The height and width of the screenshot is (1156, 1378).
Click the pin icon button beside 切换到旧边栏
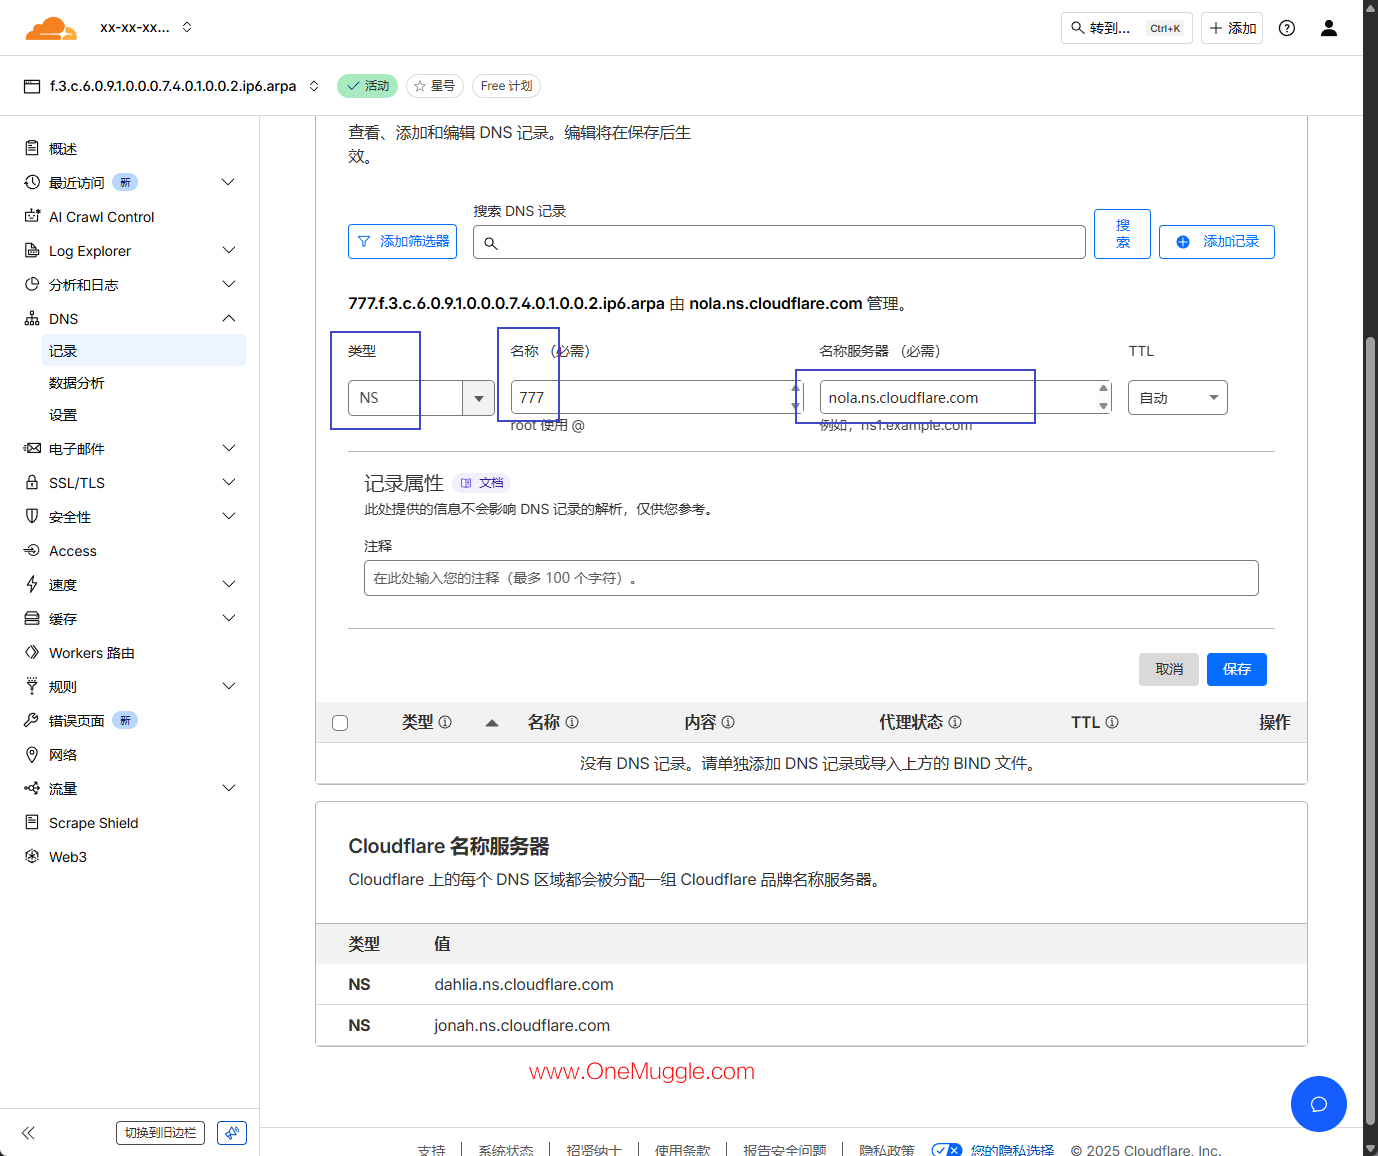[232, 1133]
